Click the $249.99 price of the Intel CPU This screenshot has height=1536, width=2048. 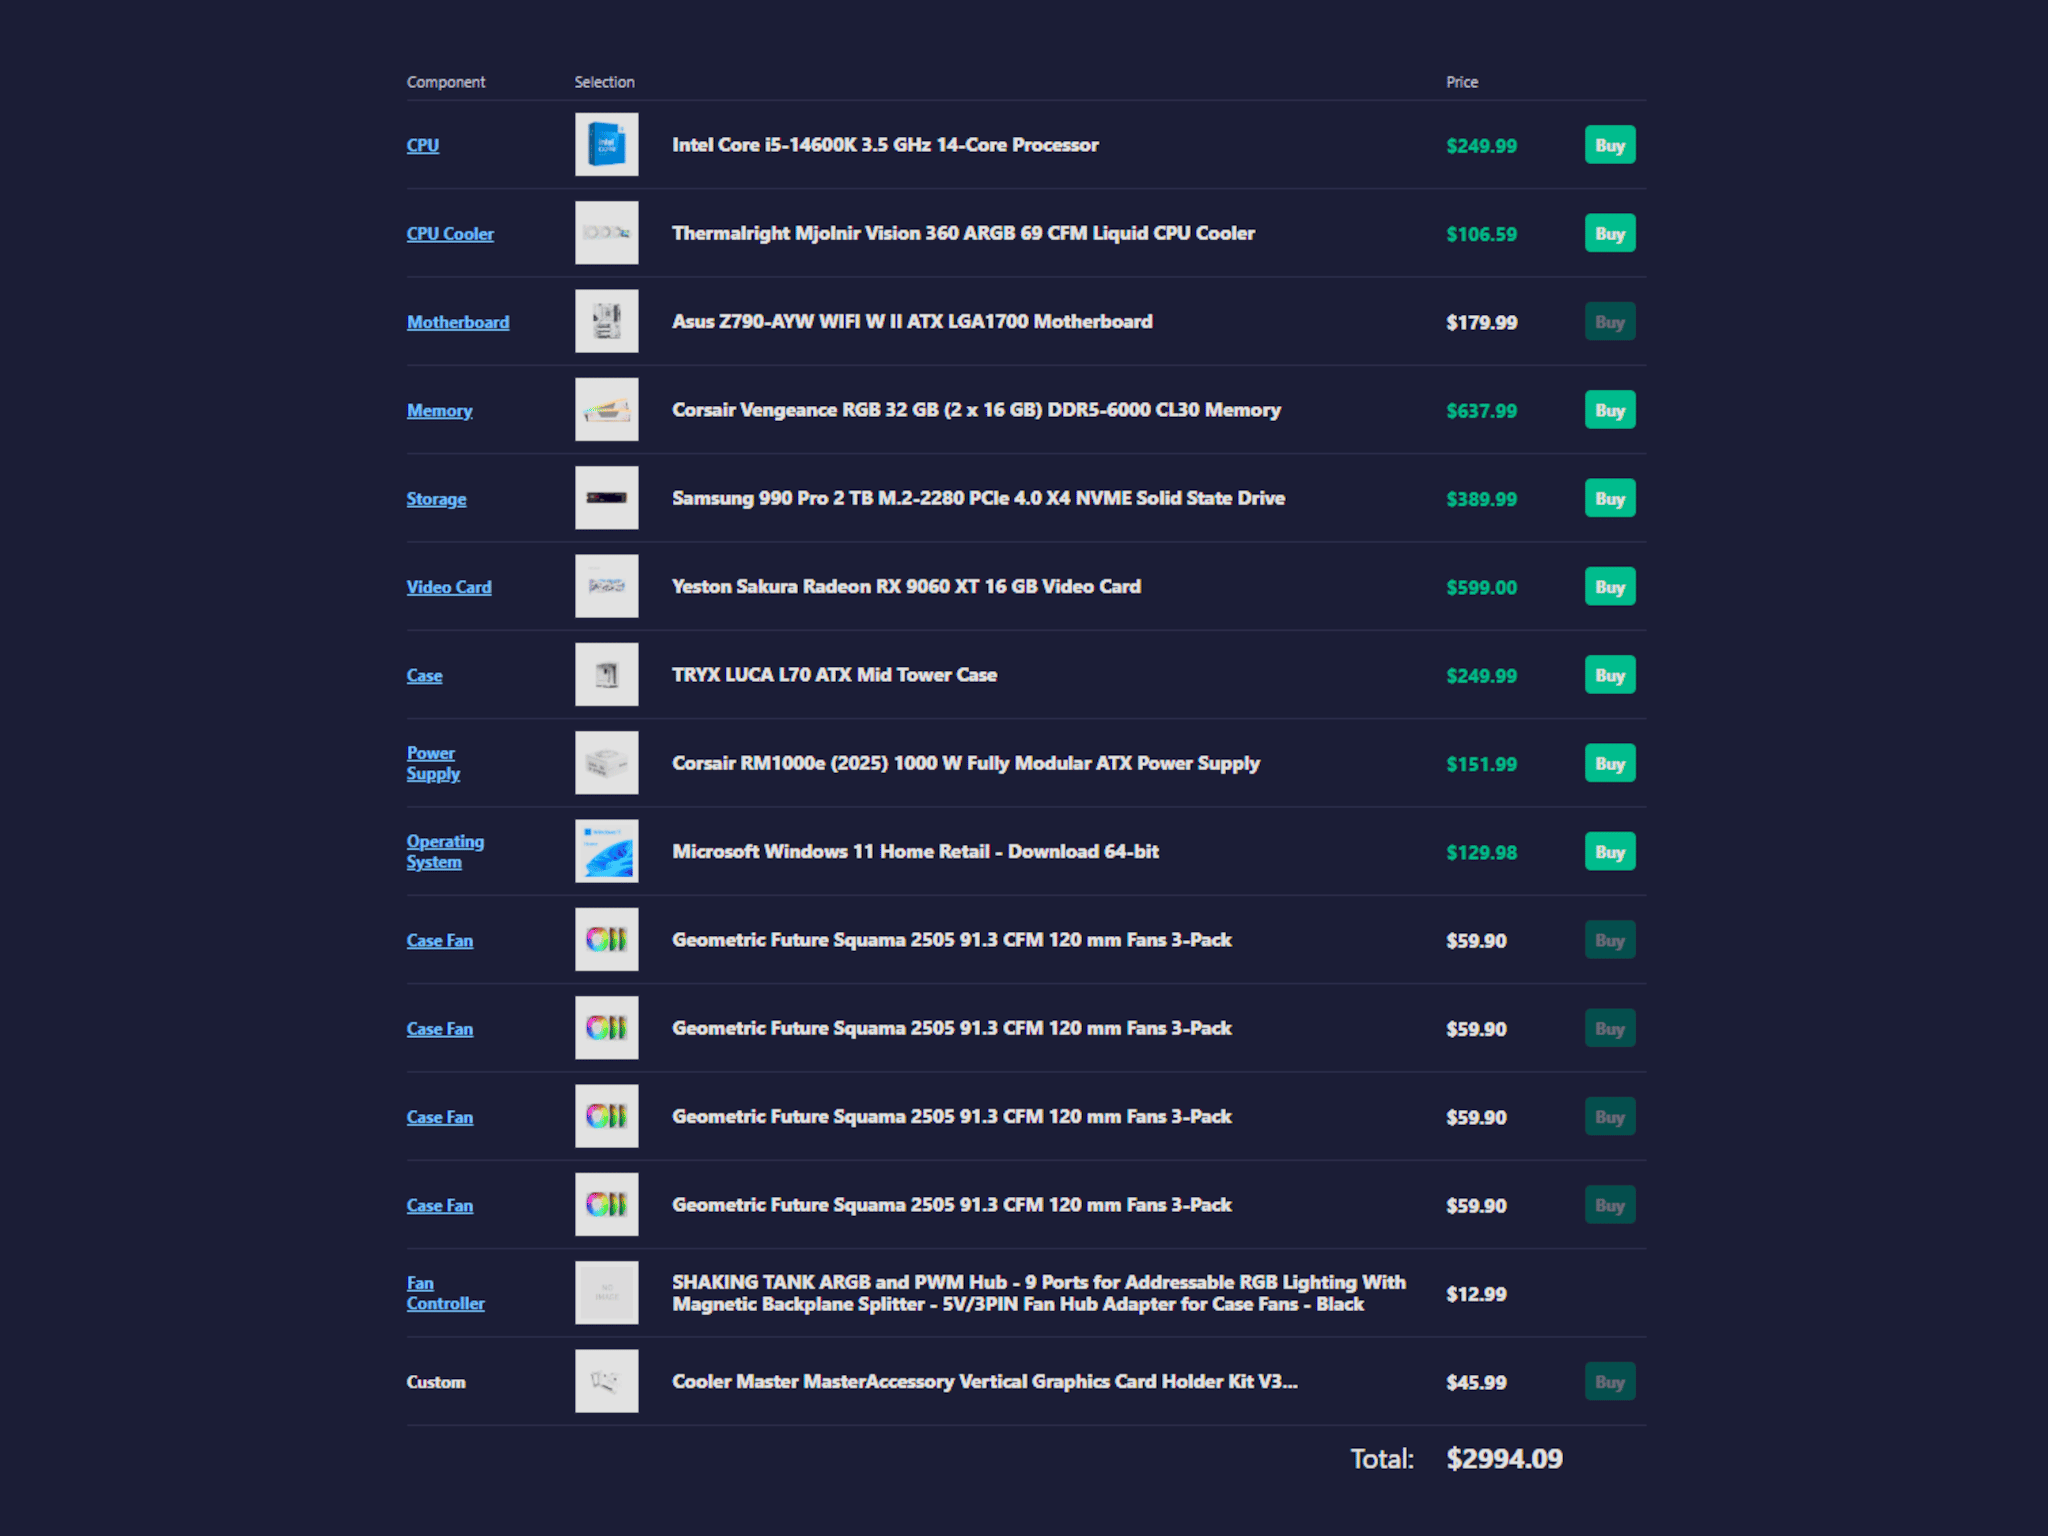tap(1481, 146)
